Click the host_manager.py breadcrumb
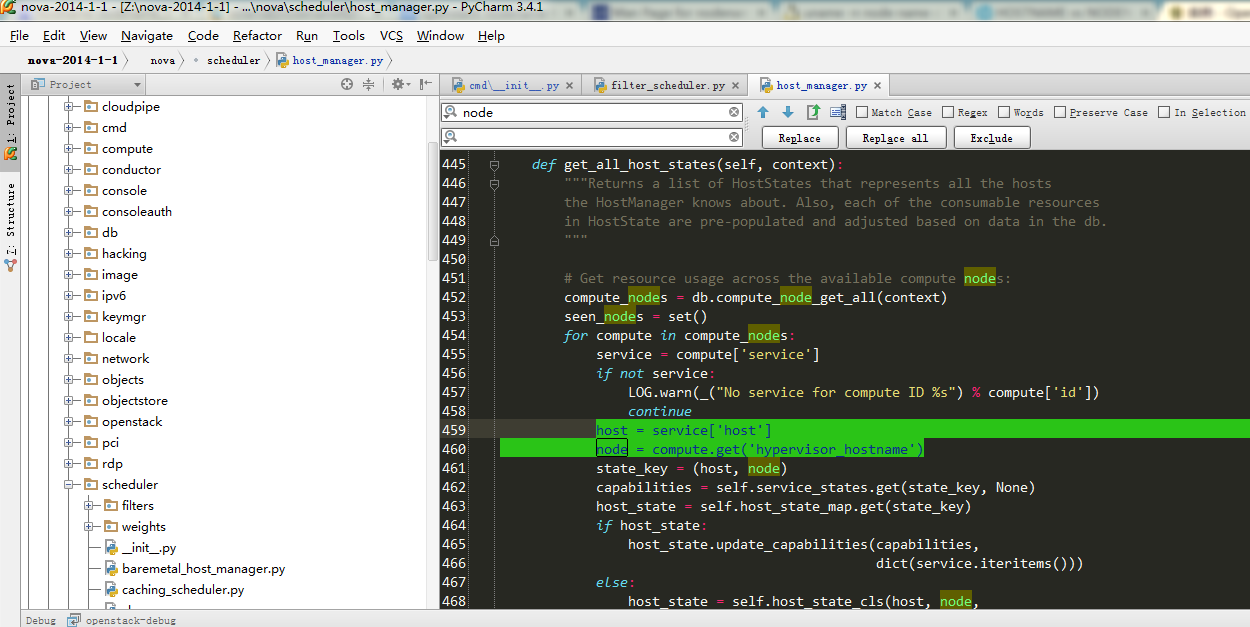Viewport: 1250px width, 627px height. point(329,60)
